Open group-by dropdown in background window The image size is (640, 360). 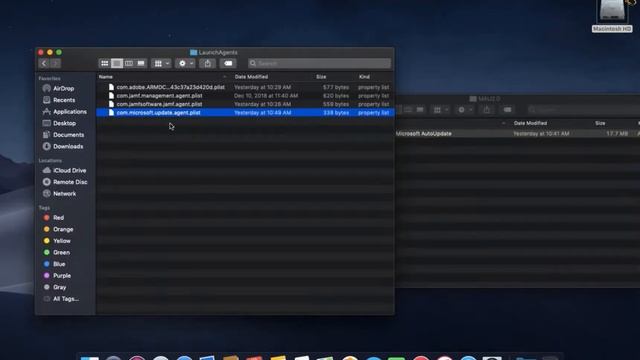point(440,109)
